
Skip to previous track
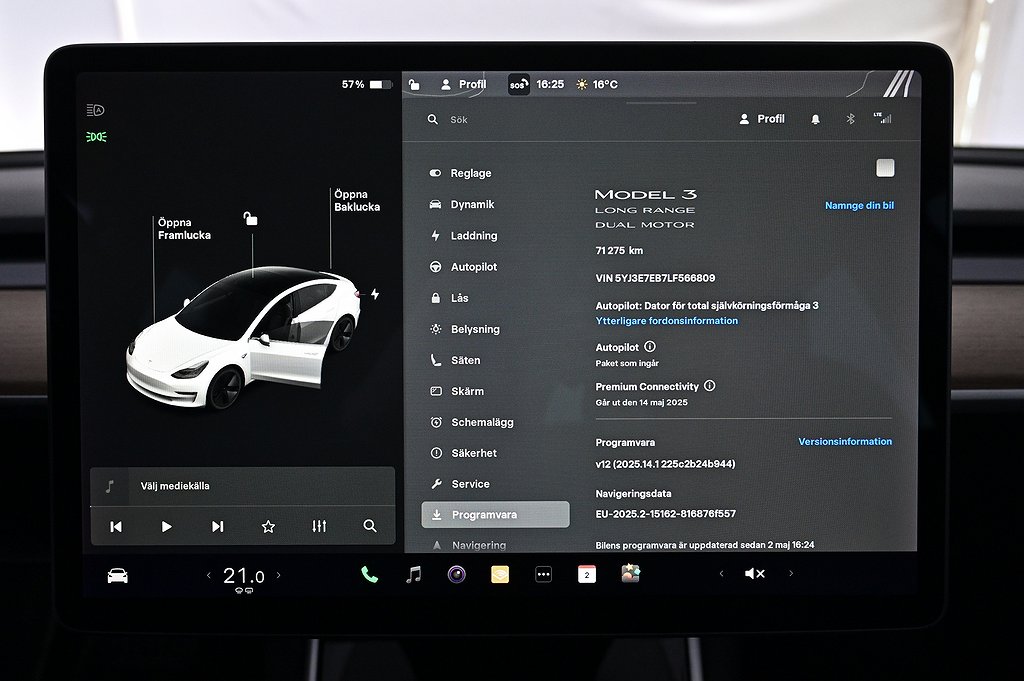[116, 526]
